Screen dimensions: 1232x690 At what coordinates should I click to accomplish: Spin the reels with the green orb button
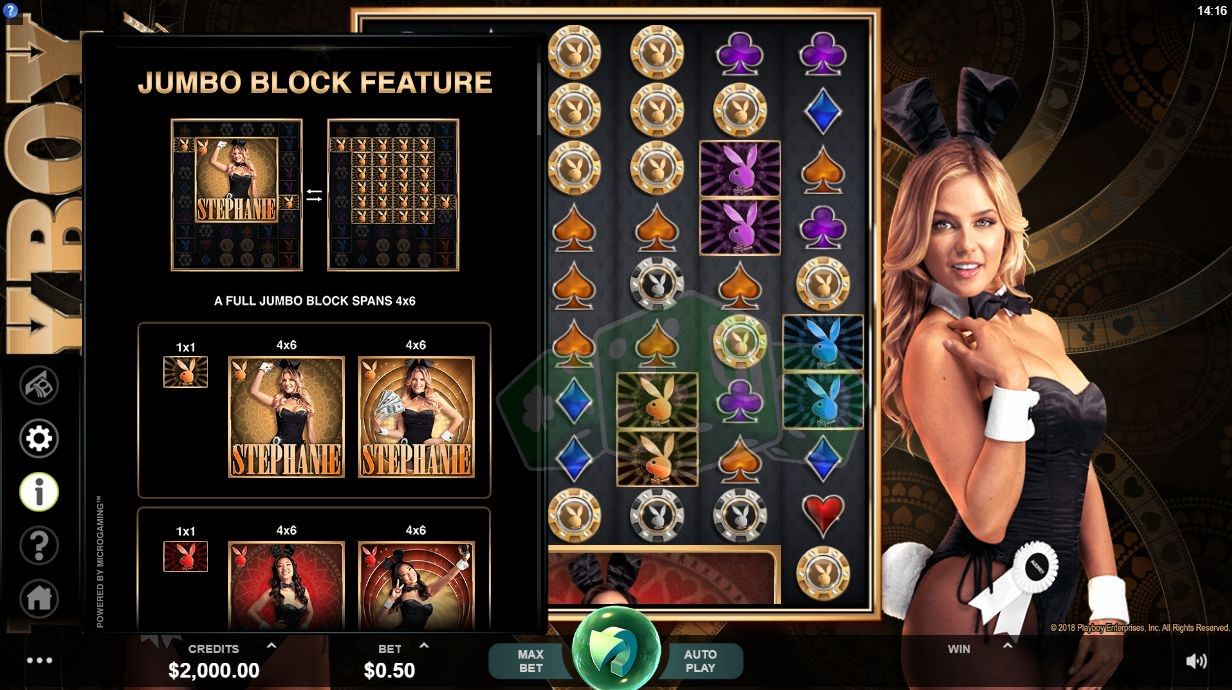(616, 648)
